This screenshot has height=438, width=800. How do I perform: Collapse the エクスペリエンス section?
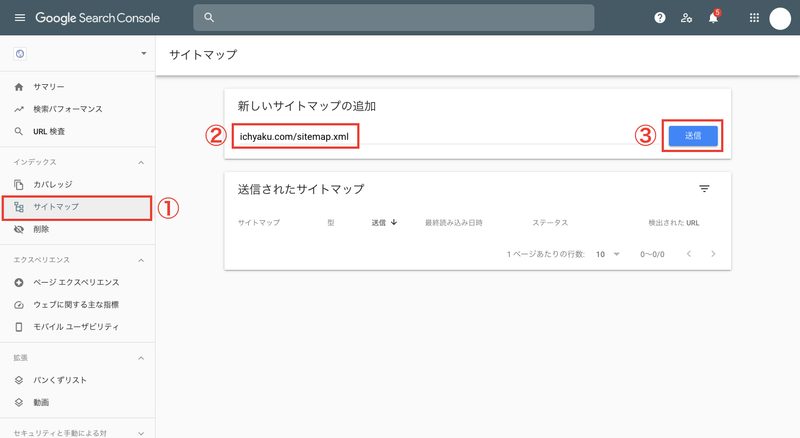tap(141, 260)
